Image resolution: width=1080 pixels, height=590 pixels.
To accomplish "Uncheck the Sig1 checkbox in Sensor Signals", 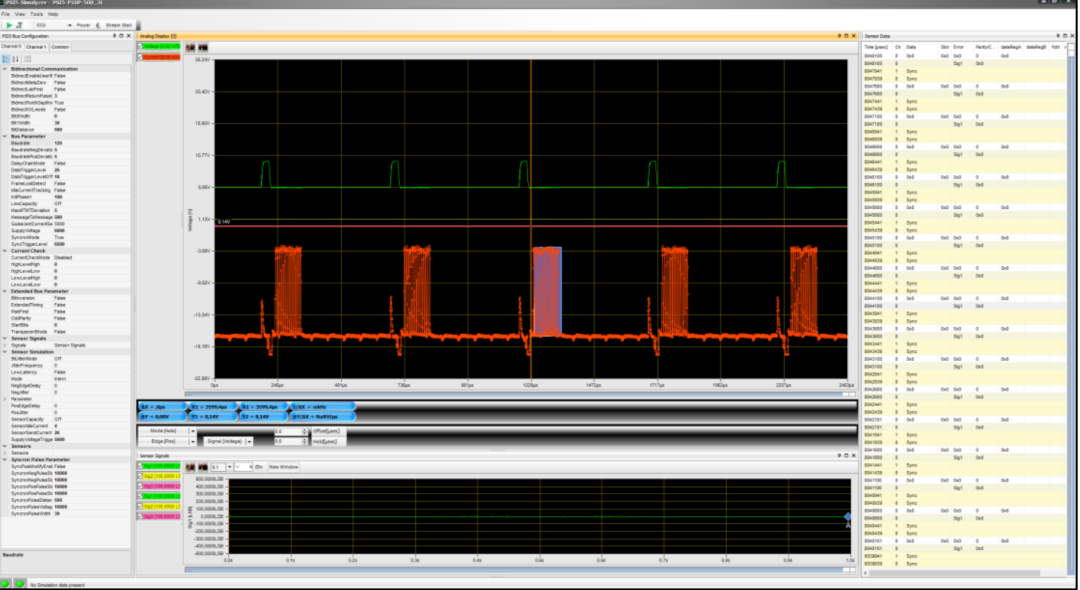I will (140, 466).
